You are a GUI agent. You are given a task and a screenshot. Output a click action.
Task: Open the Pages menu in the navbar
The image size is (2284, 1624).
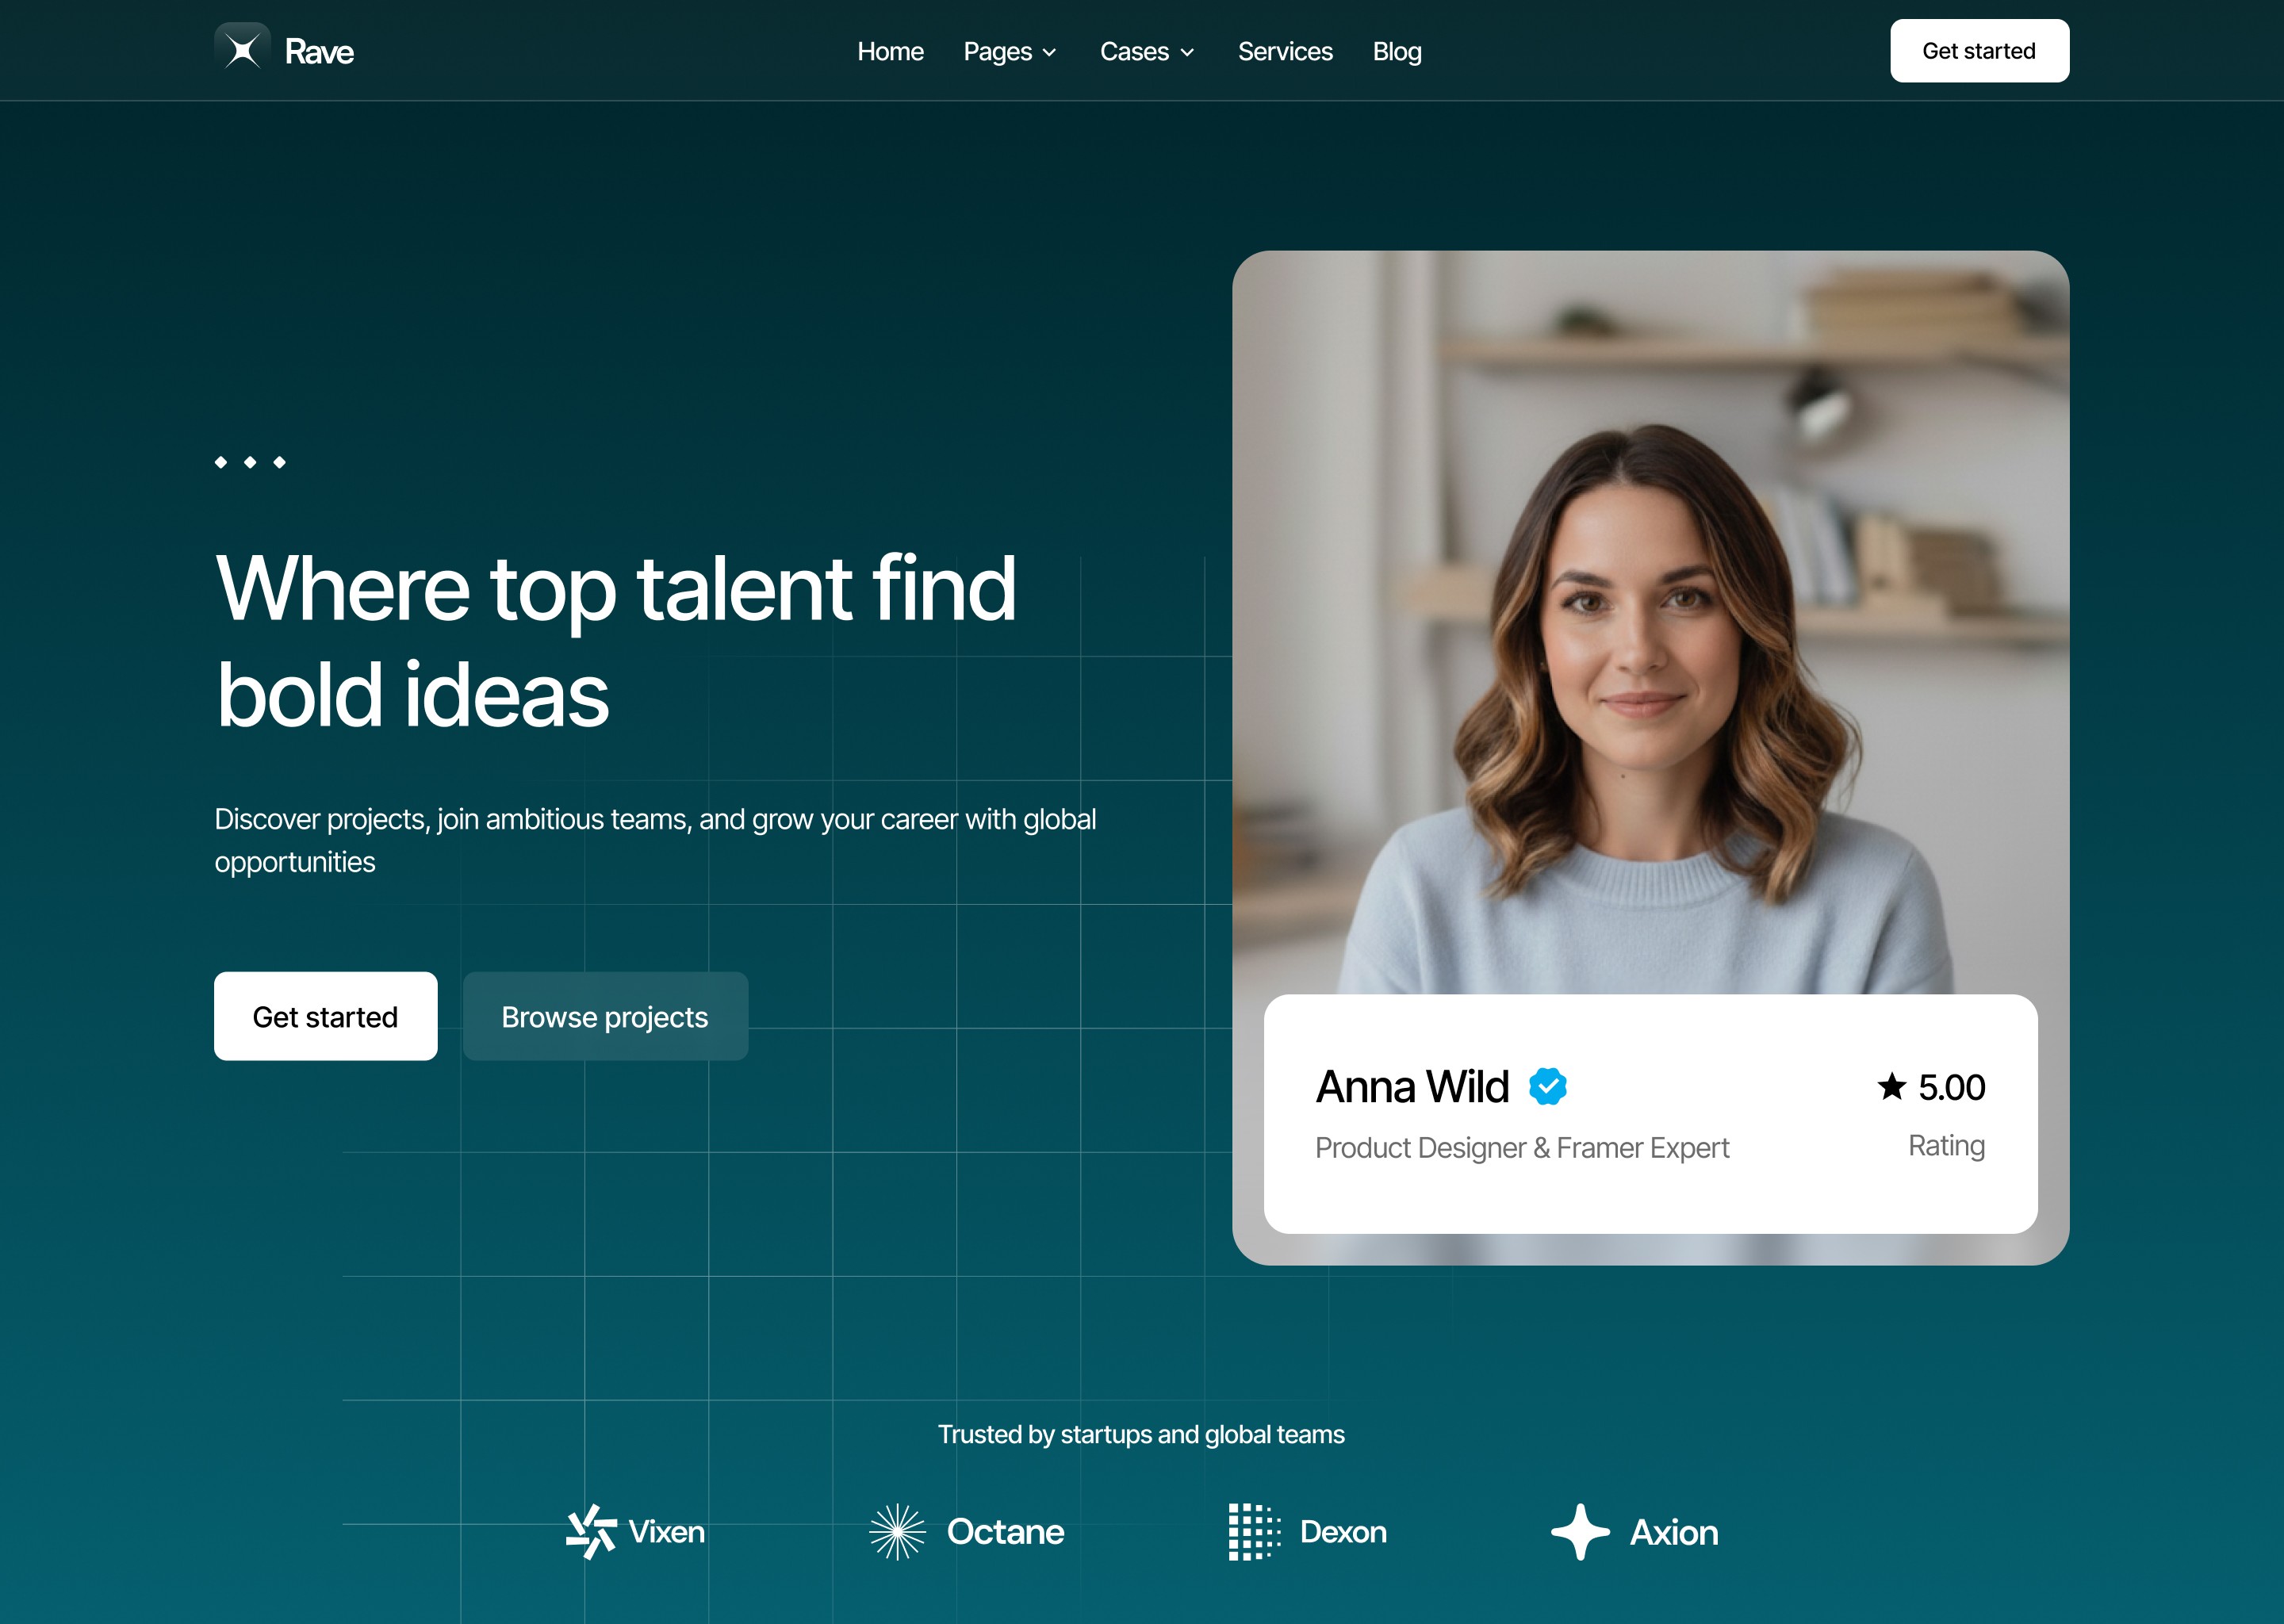[x=1010, y=51]
